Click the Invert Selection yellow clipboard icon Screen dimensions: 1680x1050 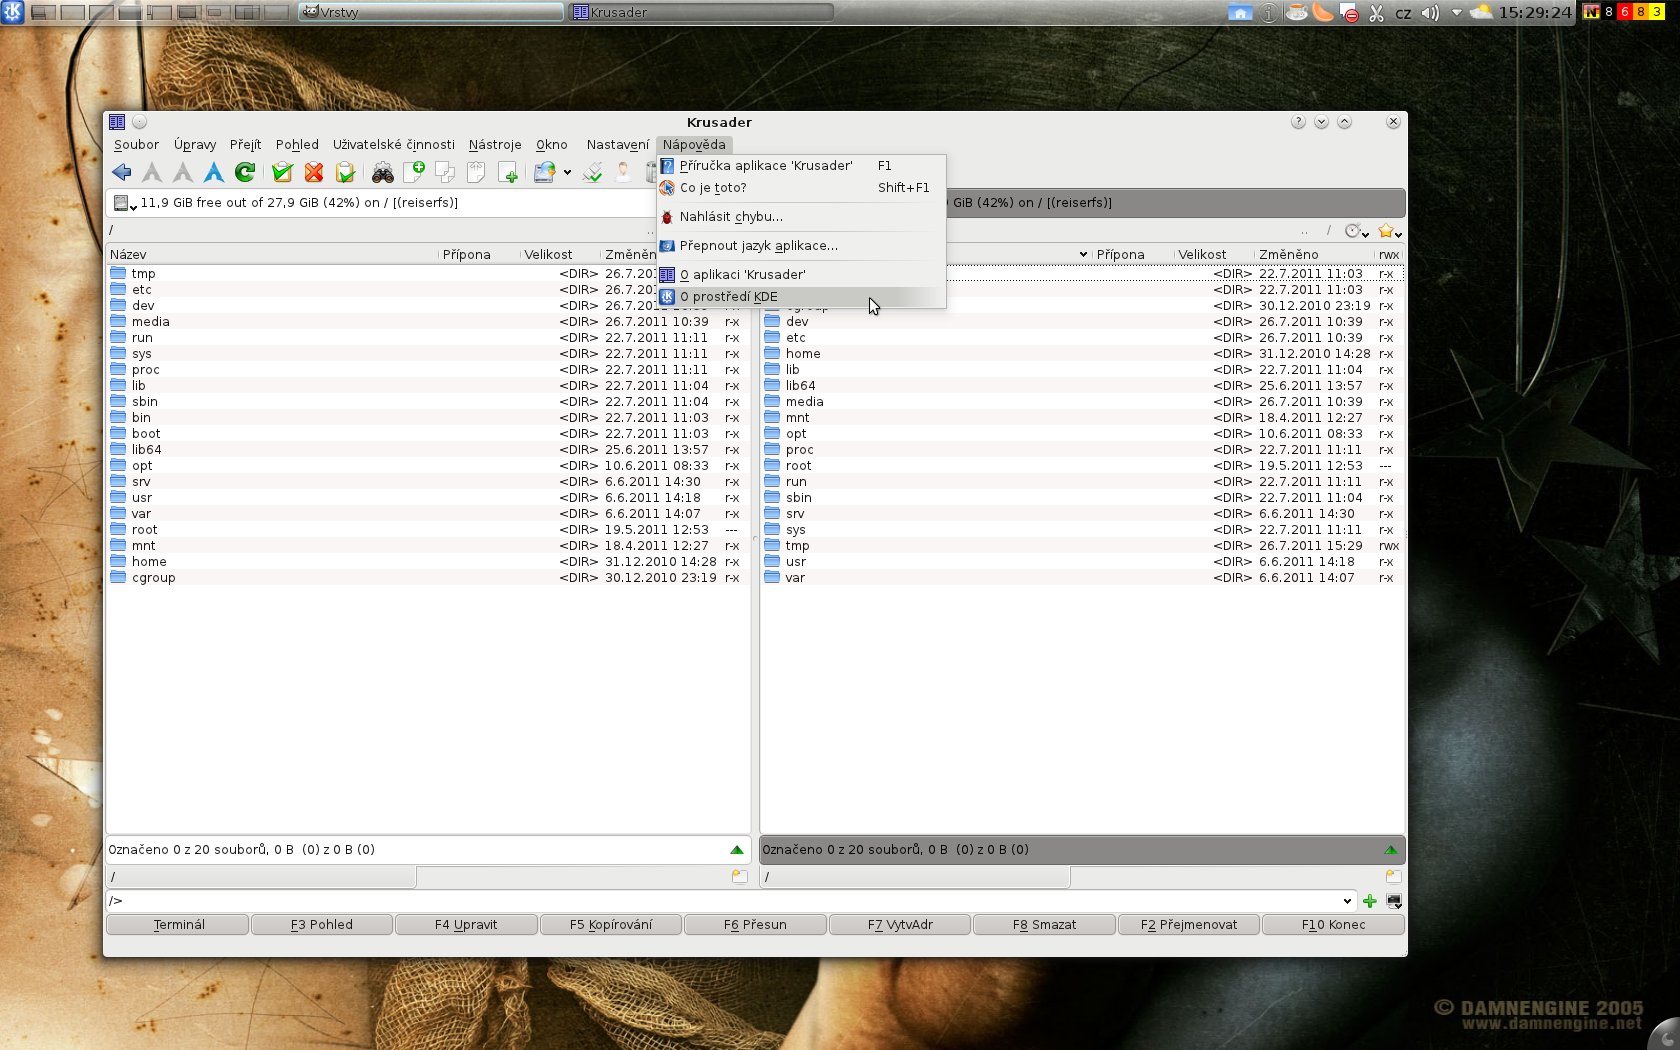[x=345, y=172]
